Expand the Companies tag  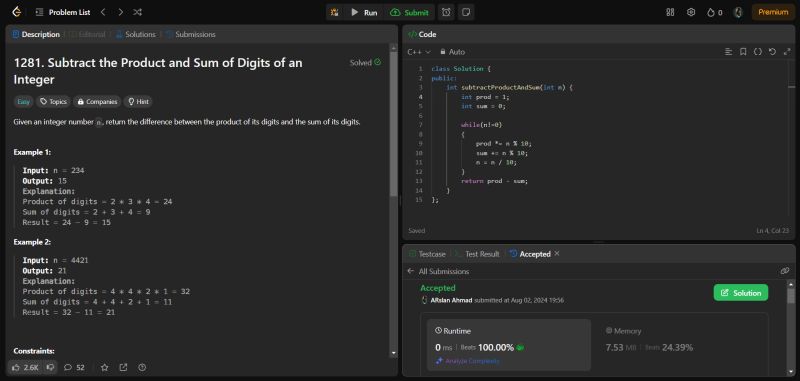(97, 101)
